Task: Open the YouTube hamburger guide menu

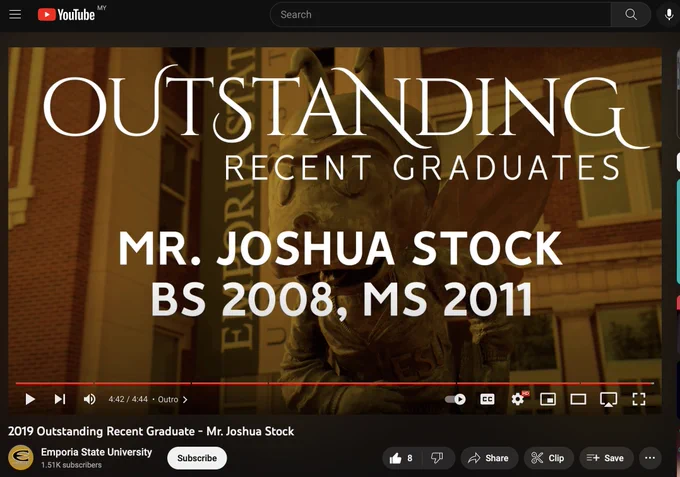Action: [15, 14]
